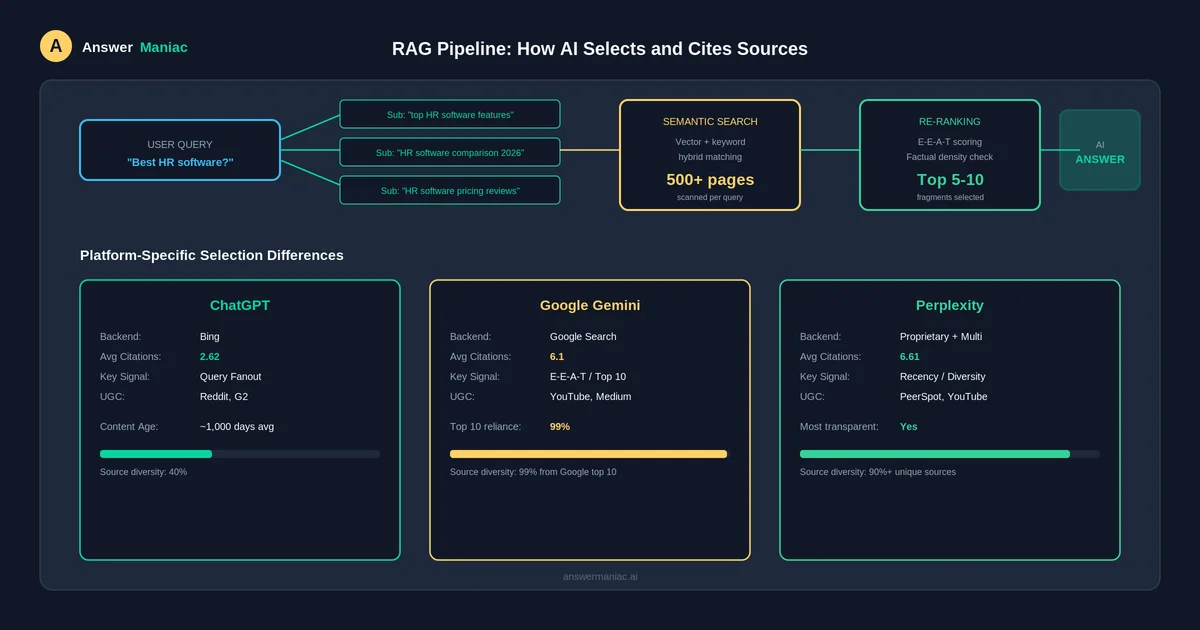Click the 'Answer Maniac' brand name
Viewport: 1200px width, 630px height.
pos(134,47)
